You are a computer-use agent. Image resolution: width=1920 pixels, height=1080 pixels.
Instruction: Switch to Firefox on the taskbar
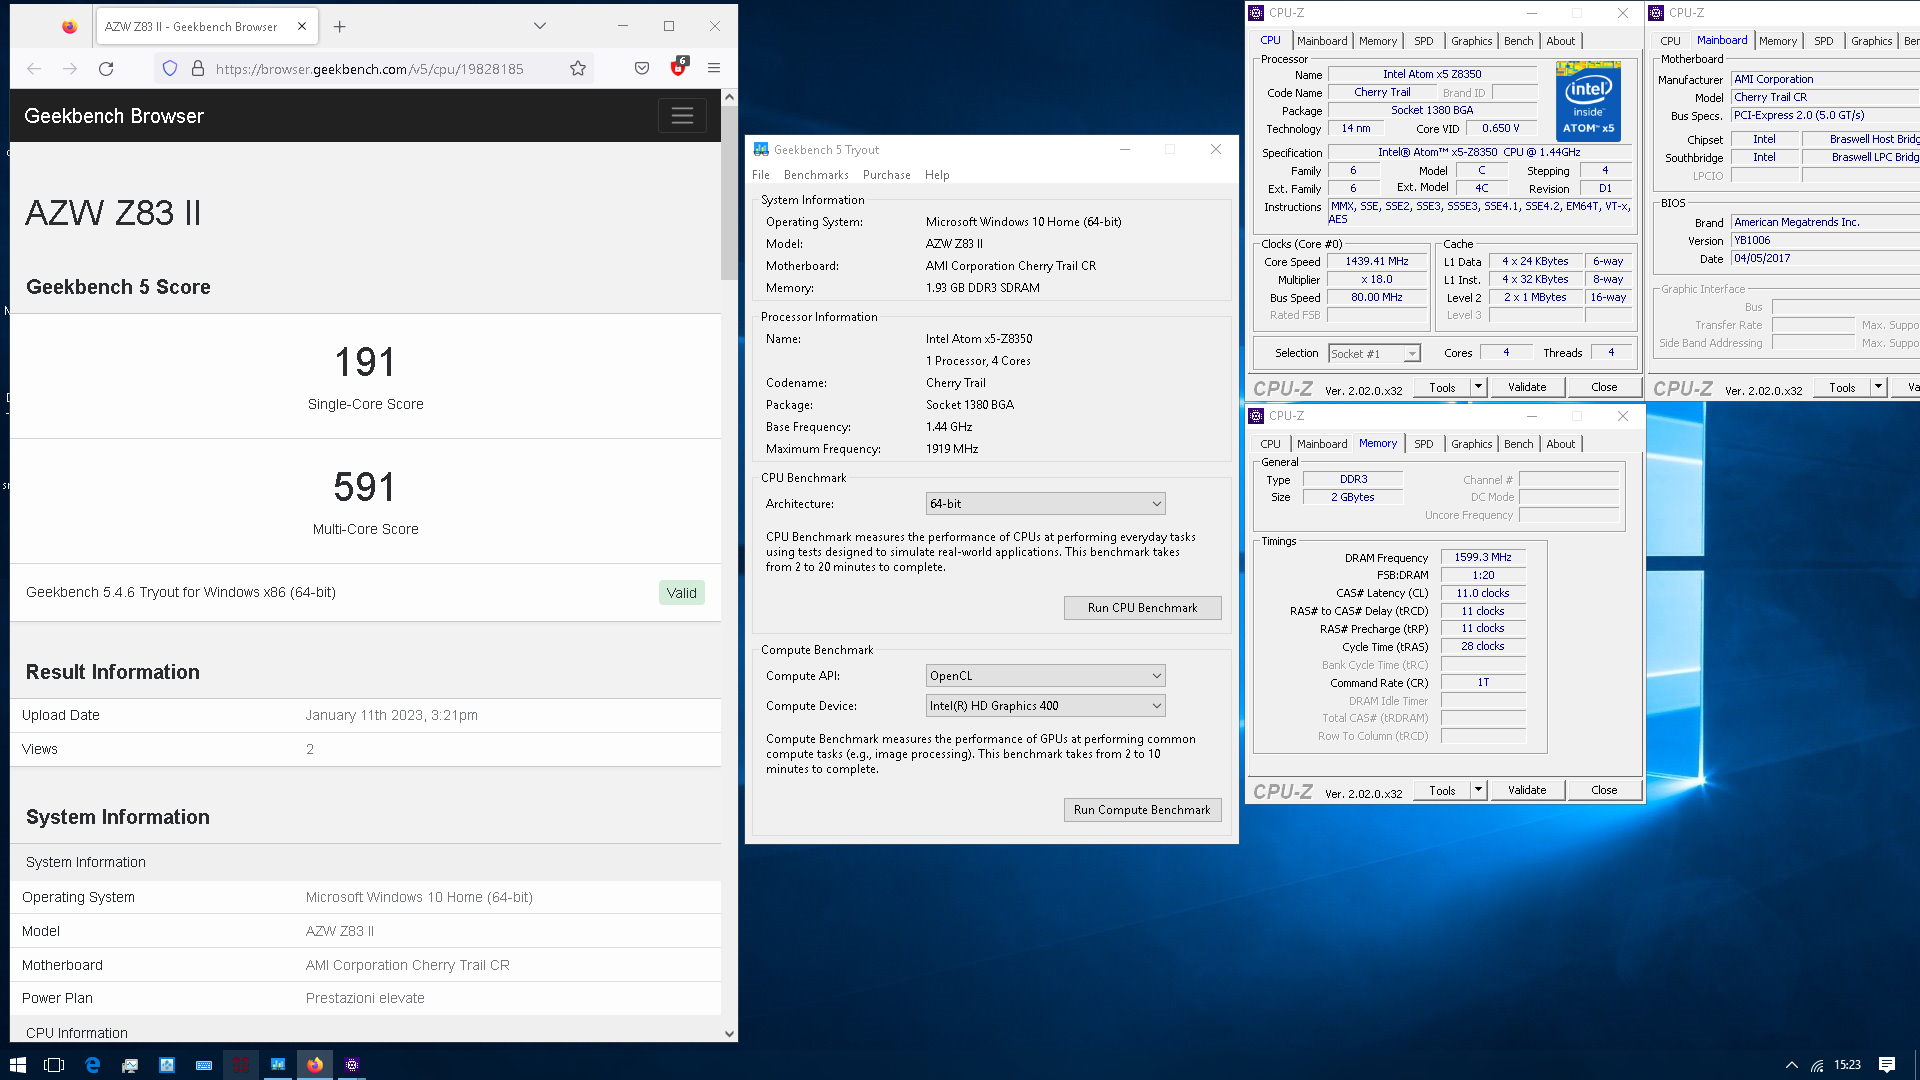click(x=315, y=1065)
